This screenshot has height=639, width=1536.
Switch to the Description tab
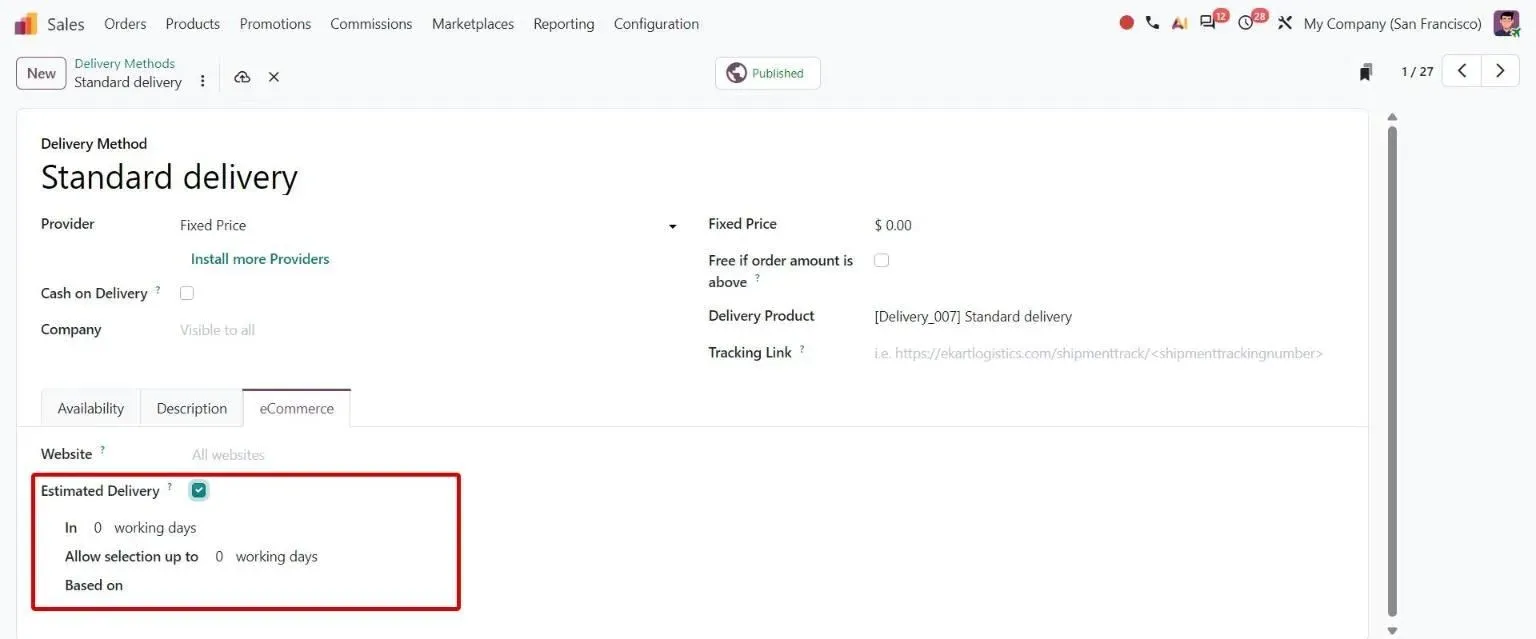[192, 408]
